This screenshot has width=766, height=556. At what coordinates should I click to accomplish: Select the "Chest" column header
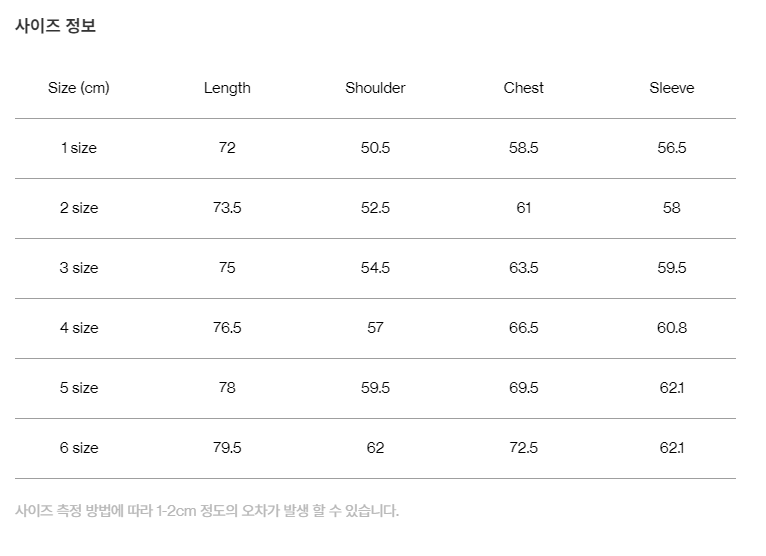pyautogui.click(x=523, y=88)
